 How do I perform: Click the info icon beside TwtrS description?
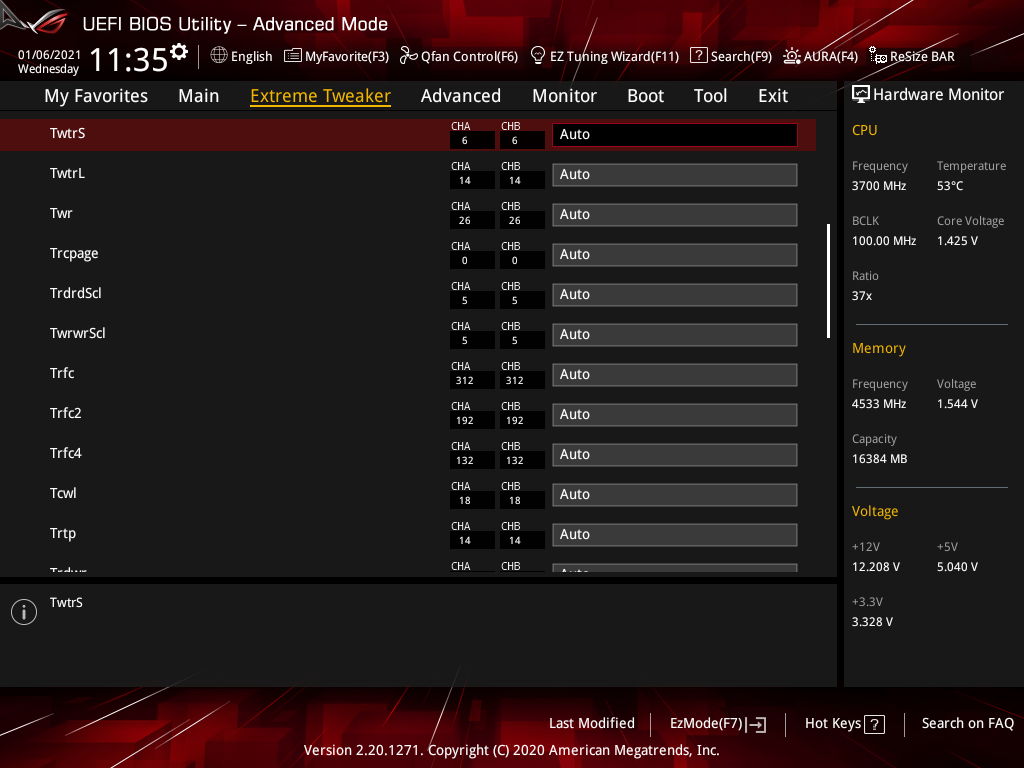(24, 612)
